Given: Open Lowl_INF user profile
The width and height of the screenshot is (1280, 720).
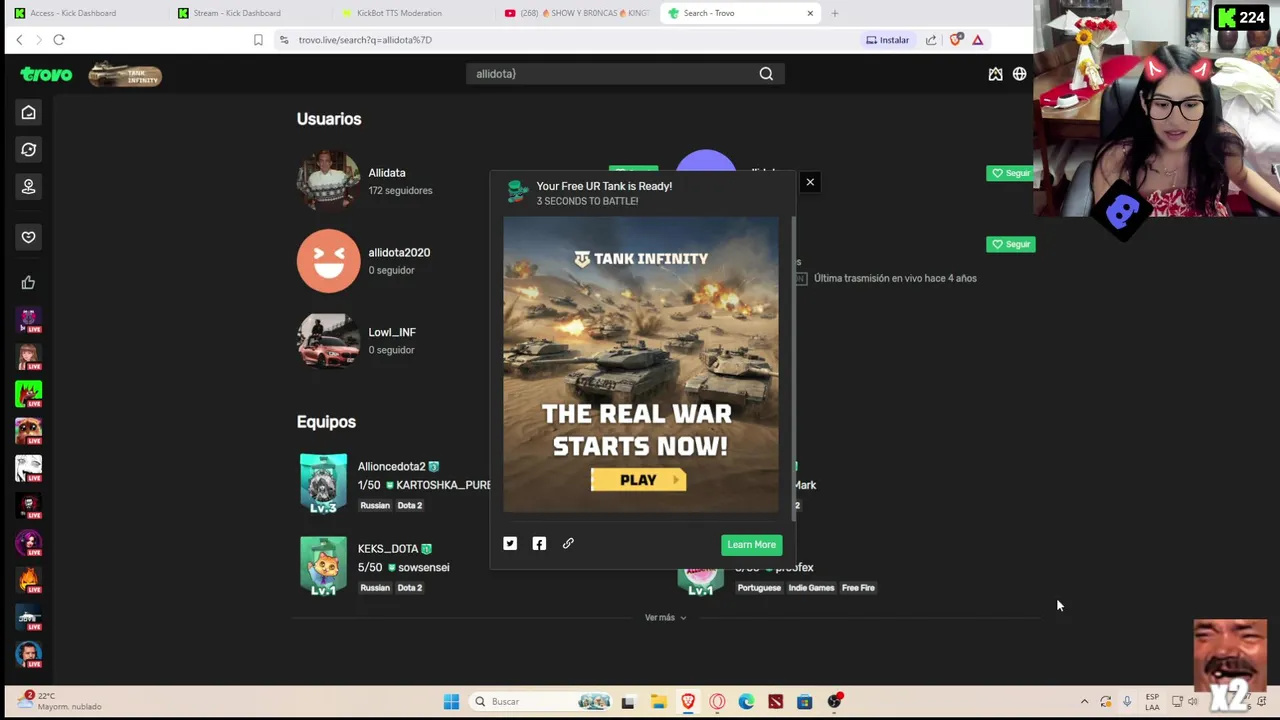Looking at the screenshot, I should click(x=392, y=332).
